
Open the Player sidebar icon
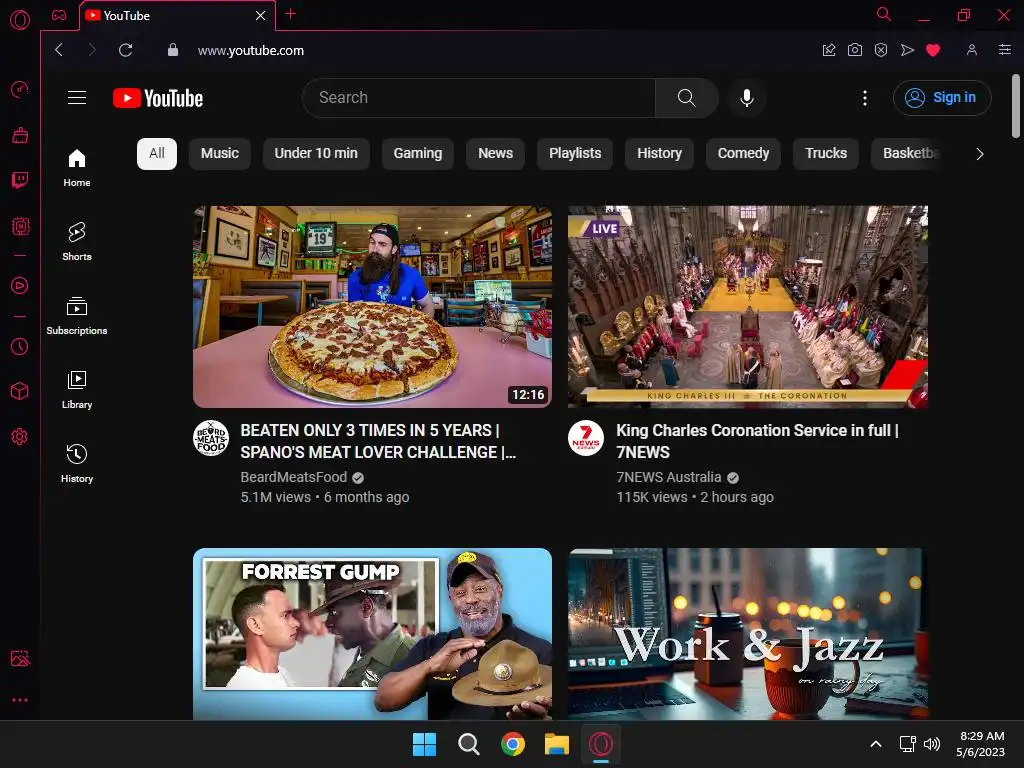20,285
